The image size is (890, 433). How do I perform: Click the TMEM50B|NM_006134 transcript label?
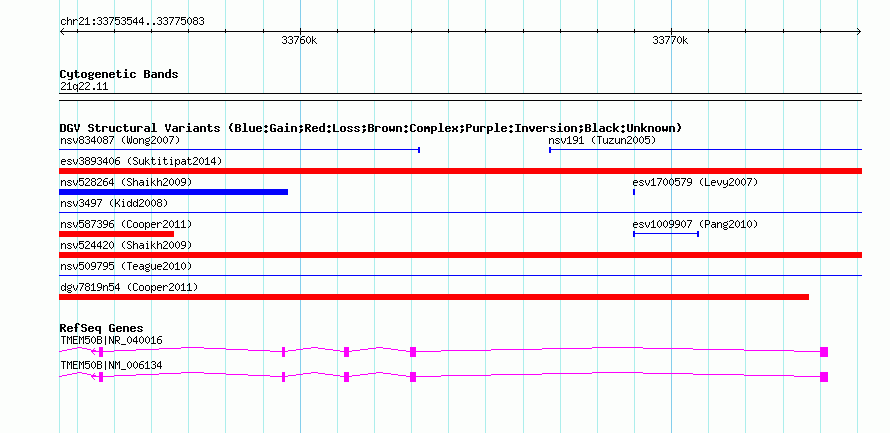click(111, 365)
